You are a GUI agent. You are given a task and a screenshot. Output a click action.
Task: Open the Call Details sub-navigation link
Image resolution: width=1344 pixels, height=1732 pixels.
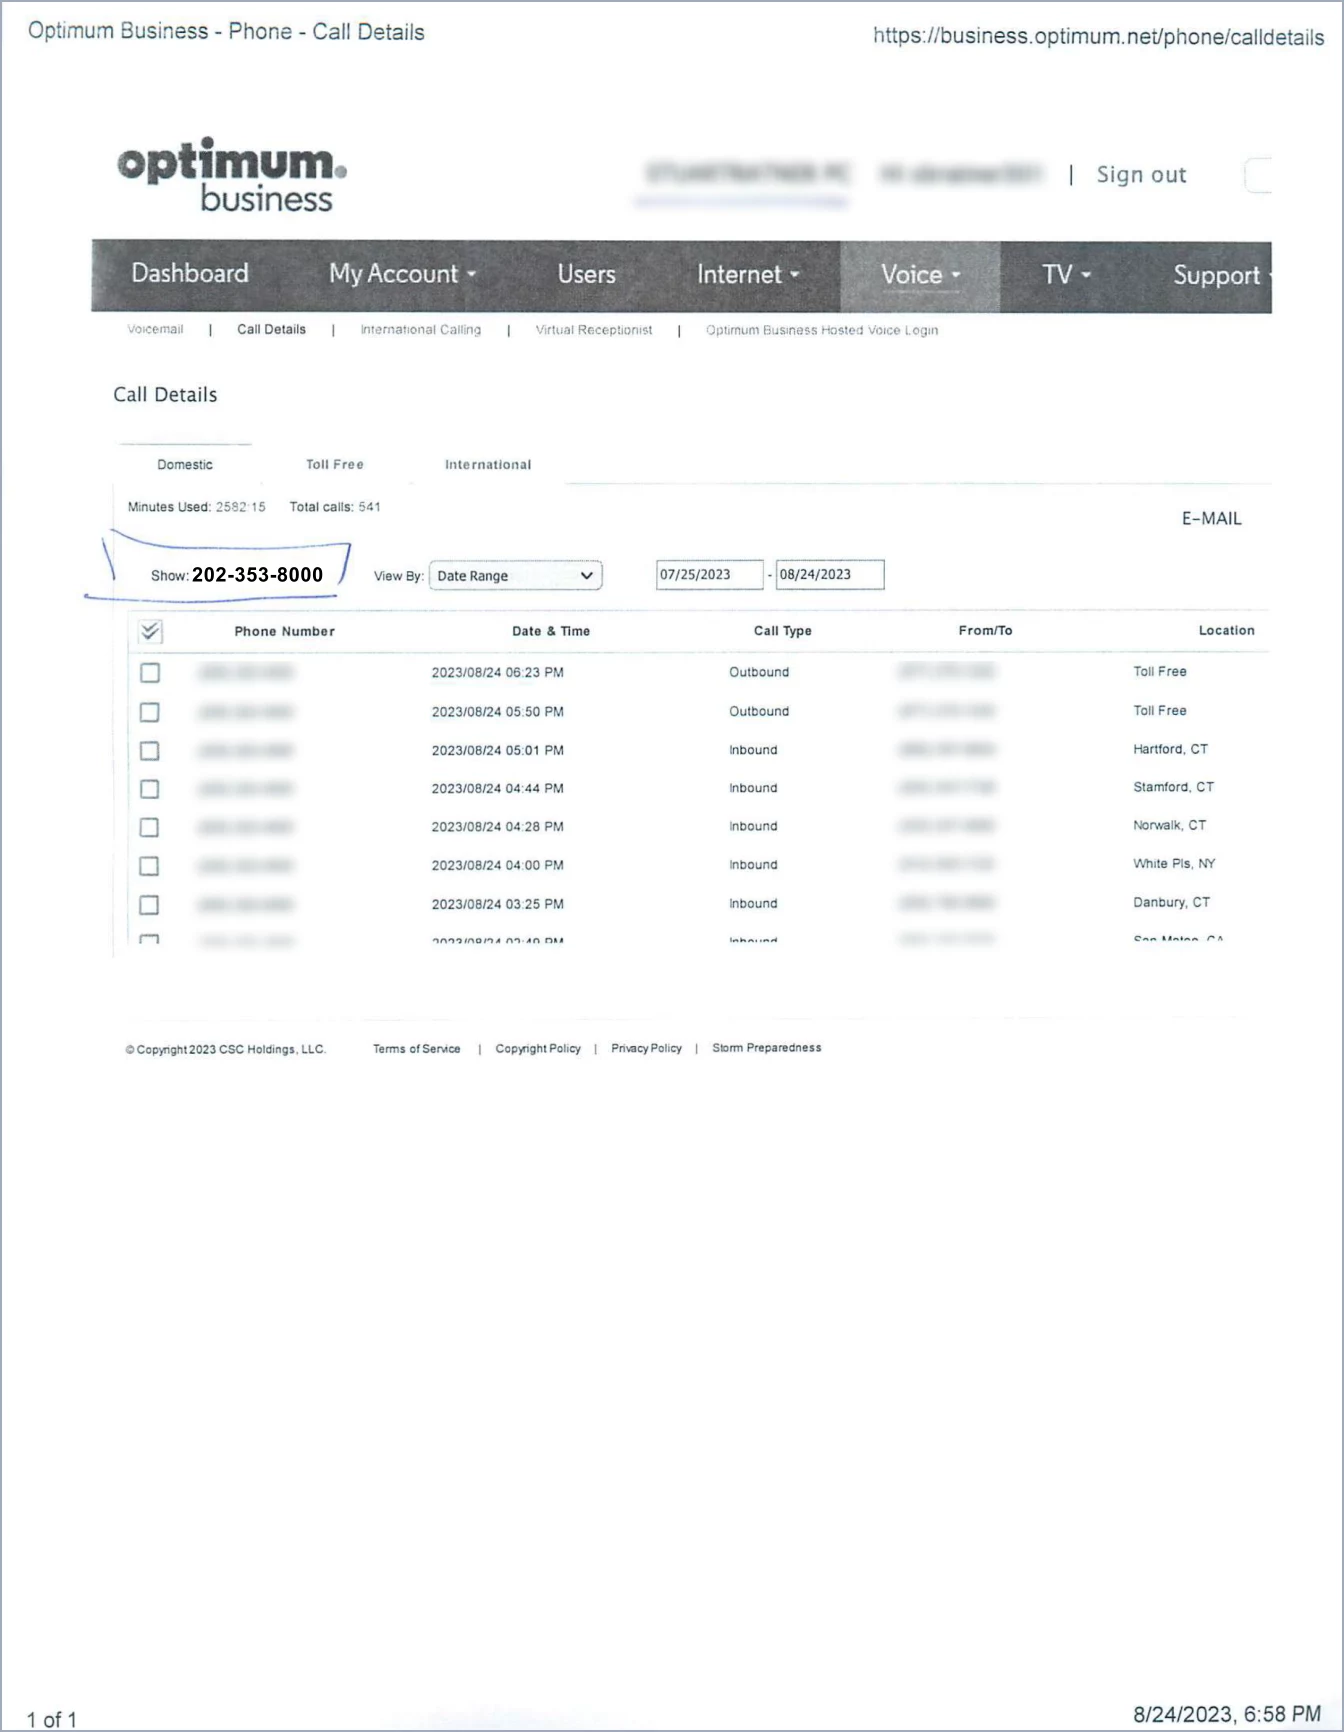[271, 329]
